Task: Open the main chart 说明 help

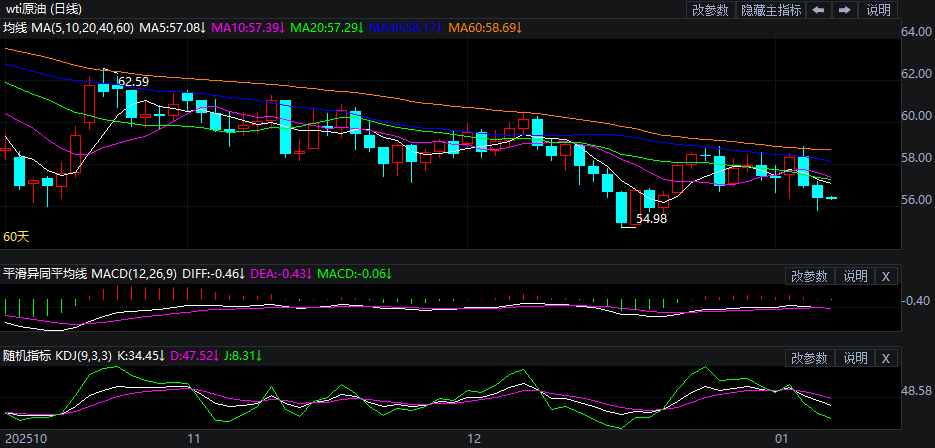Action: [x=878, y=10]
